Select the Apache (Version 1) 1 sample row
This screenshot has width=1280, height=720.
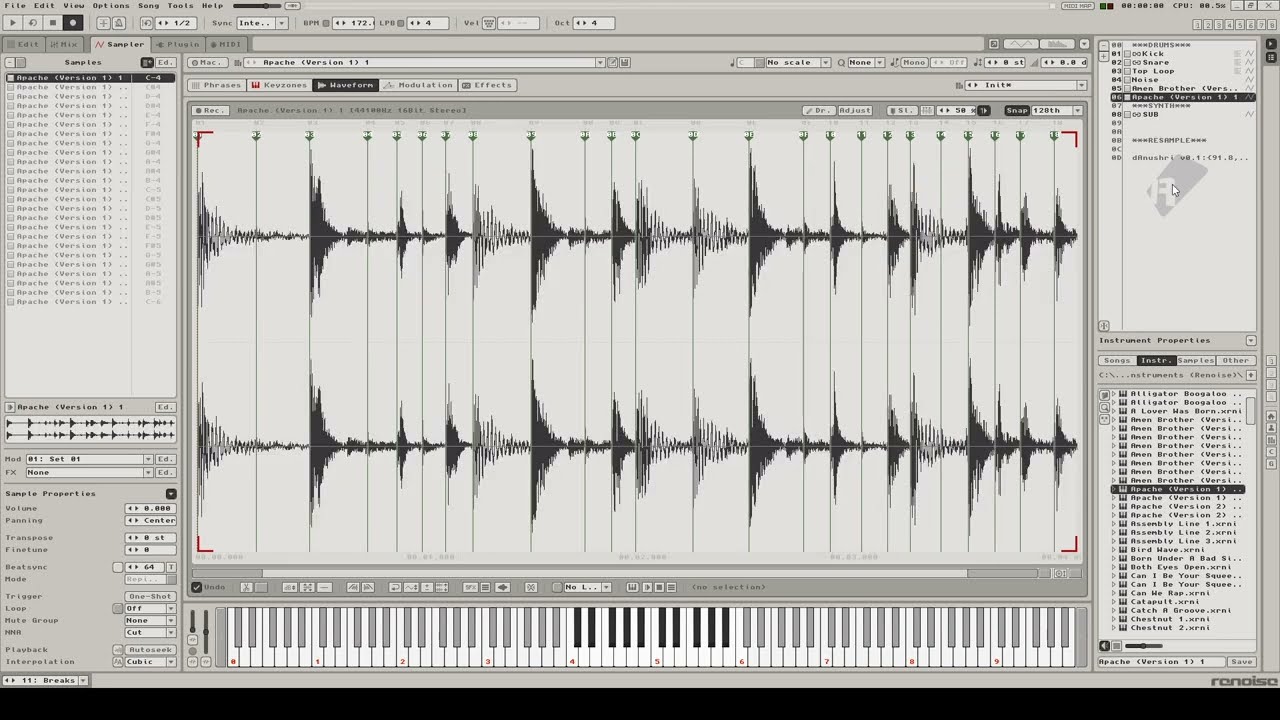point(90,78)
